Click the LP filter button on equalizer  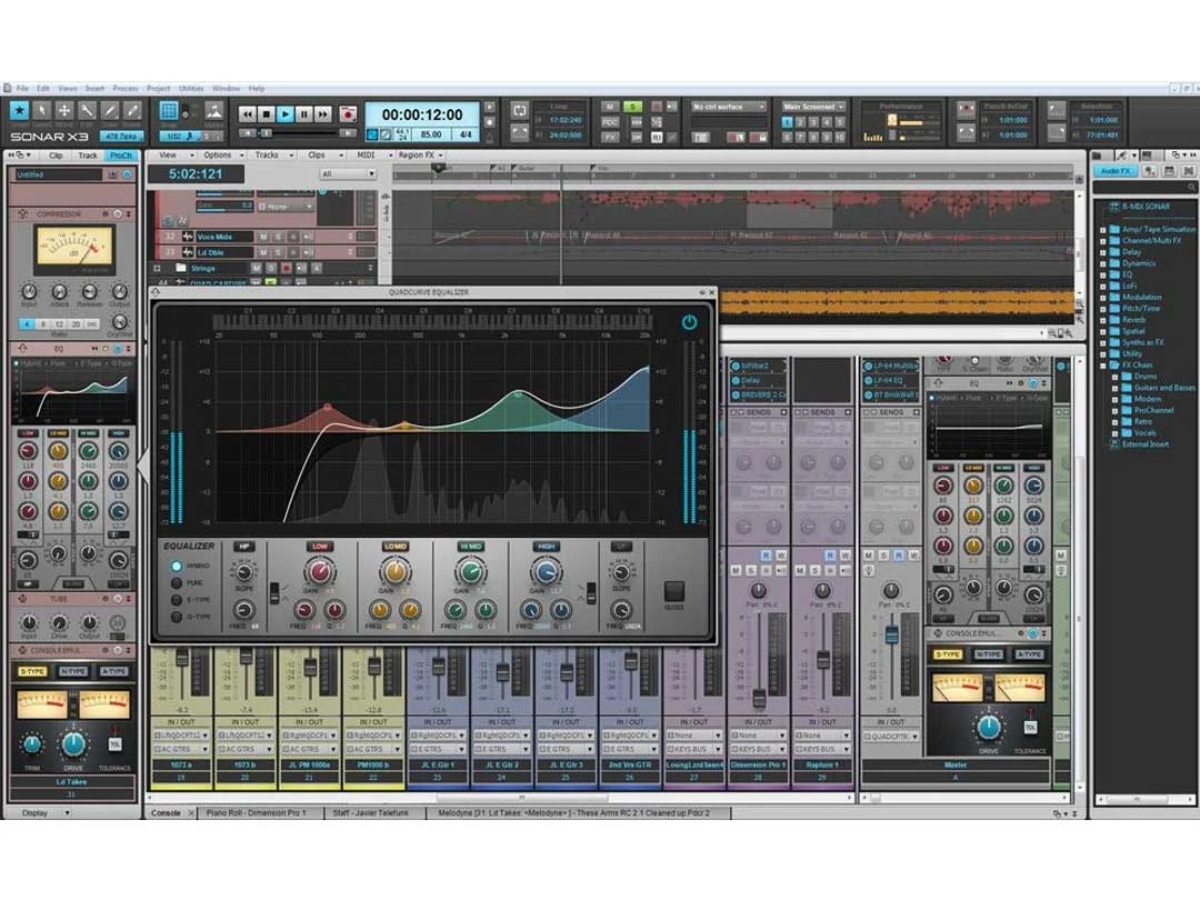(621, 547)
